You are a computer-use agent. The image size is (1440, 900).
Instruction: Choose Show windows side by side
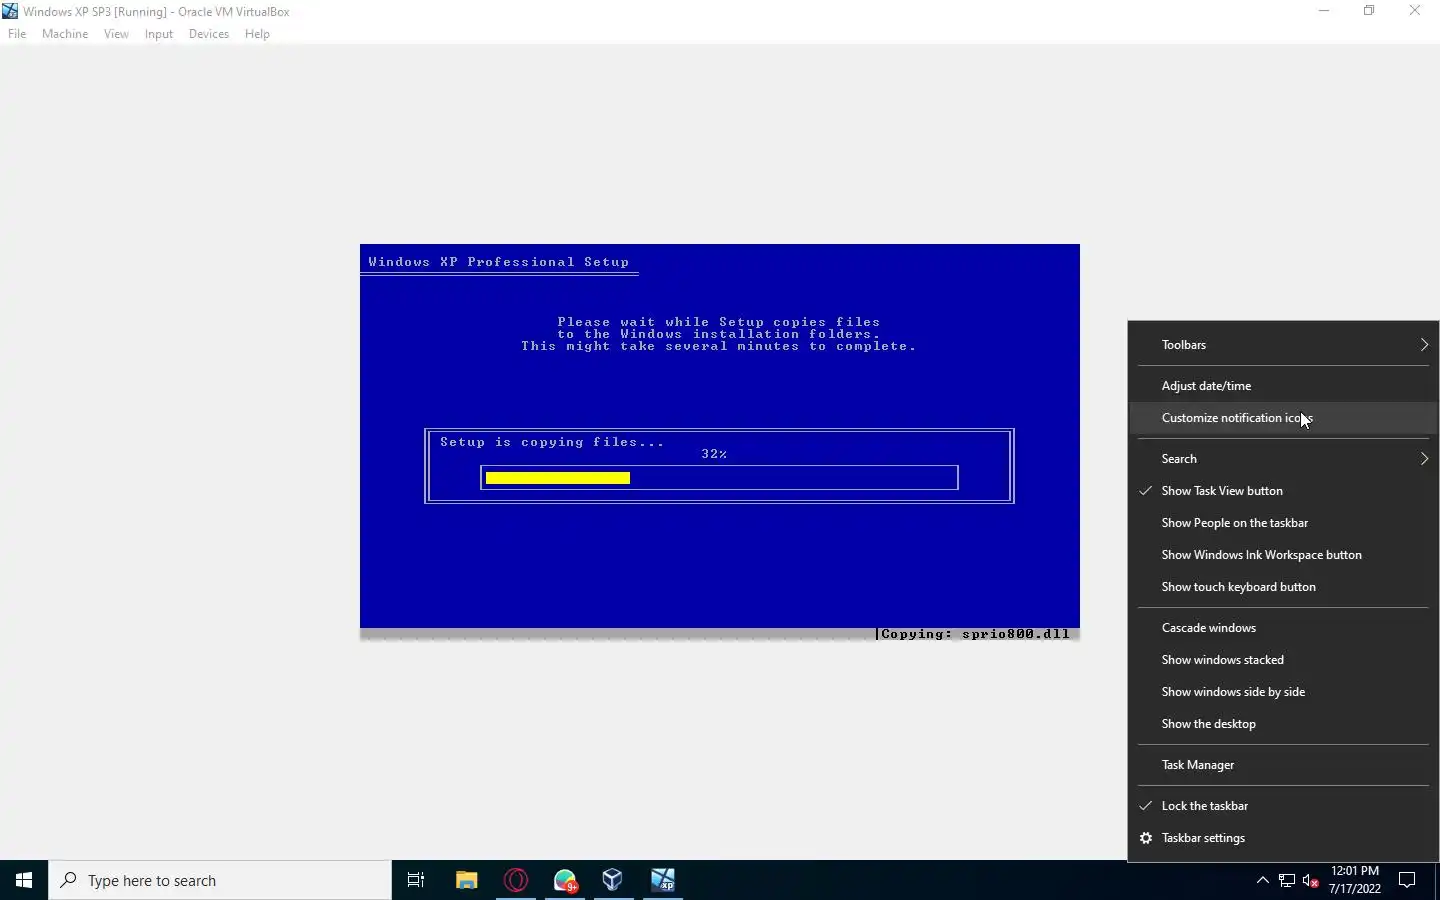[1283, 692]
